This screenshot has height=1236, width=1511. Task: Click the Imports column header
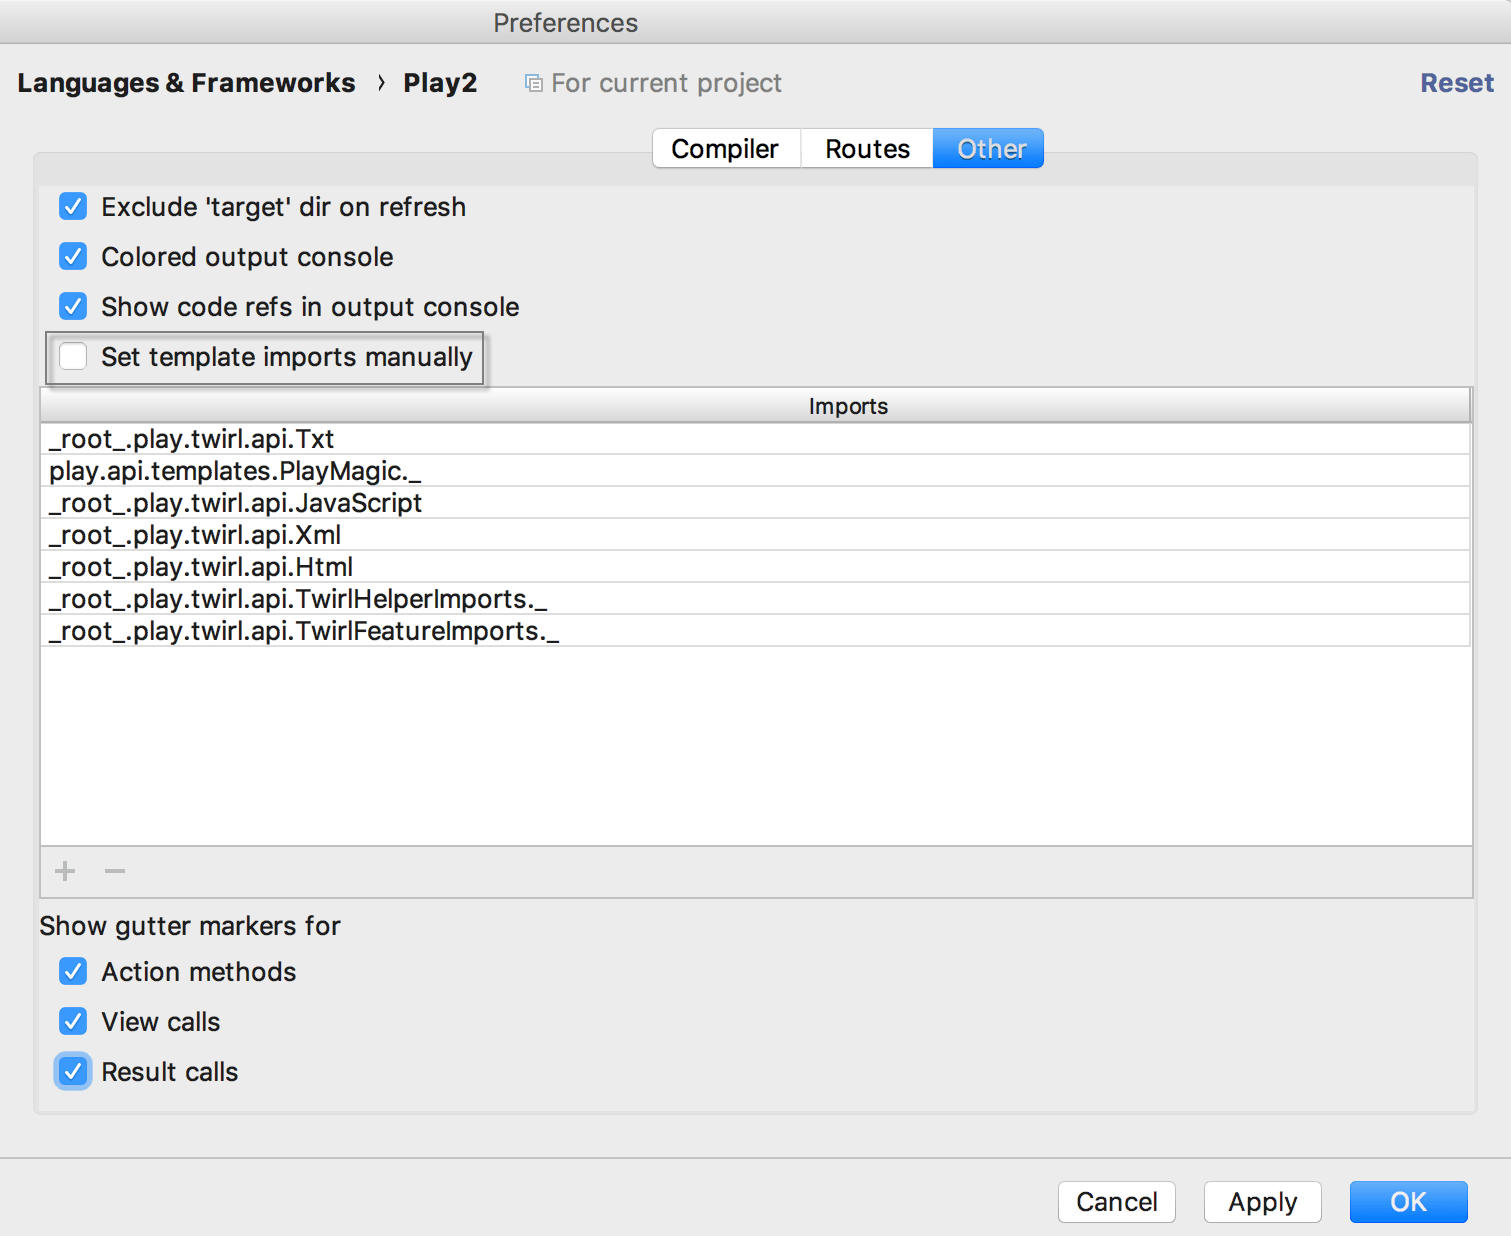tap(756, 406)
